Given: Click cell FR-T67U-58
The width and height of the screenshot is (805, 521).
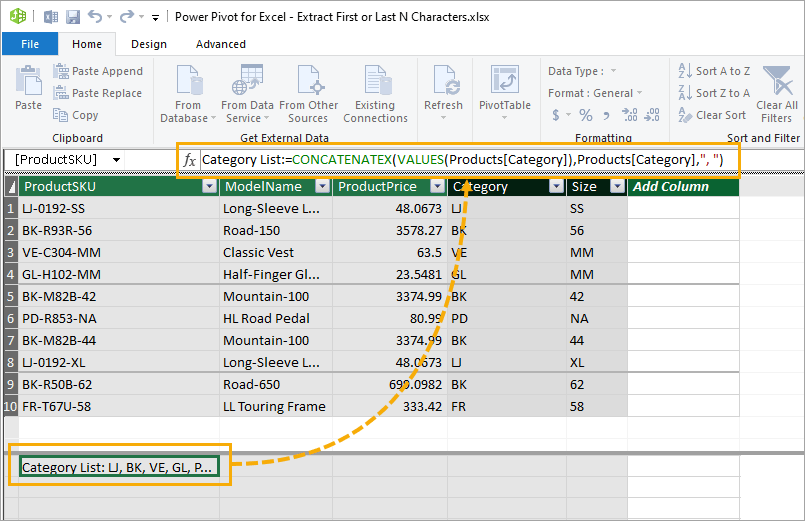Looking at the screenshot, I should pos(119,407).
